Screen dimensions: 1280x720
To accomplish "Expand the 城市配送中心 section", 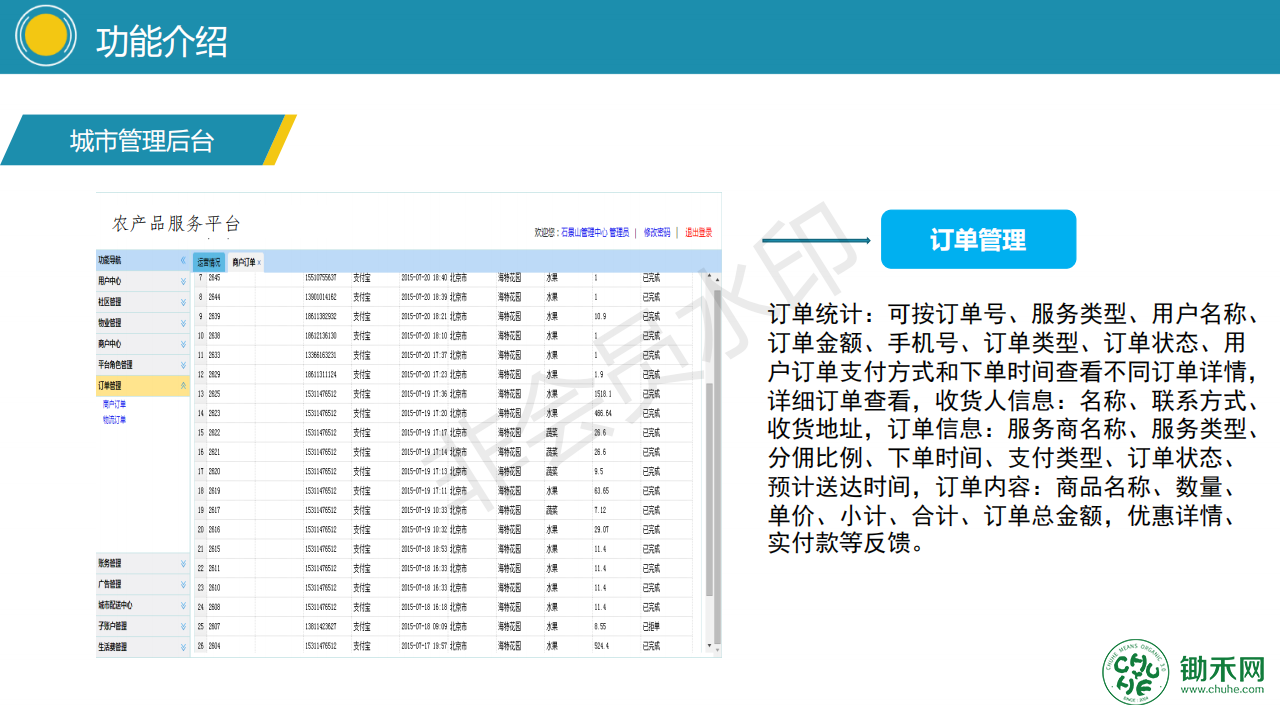I will [x=183, y=605].
